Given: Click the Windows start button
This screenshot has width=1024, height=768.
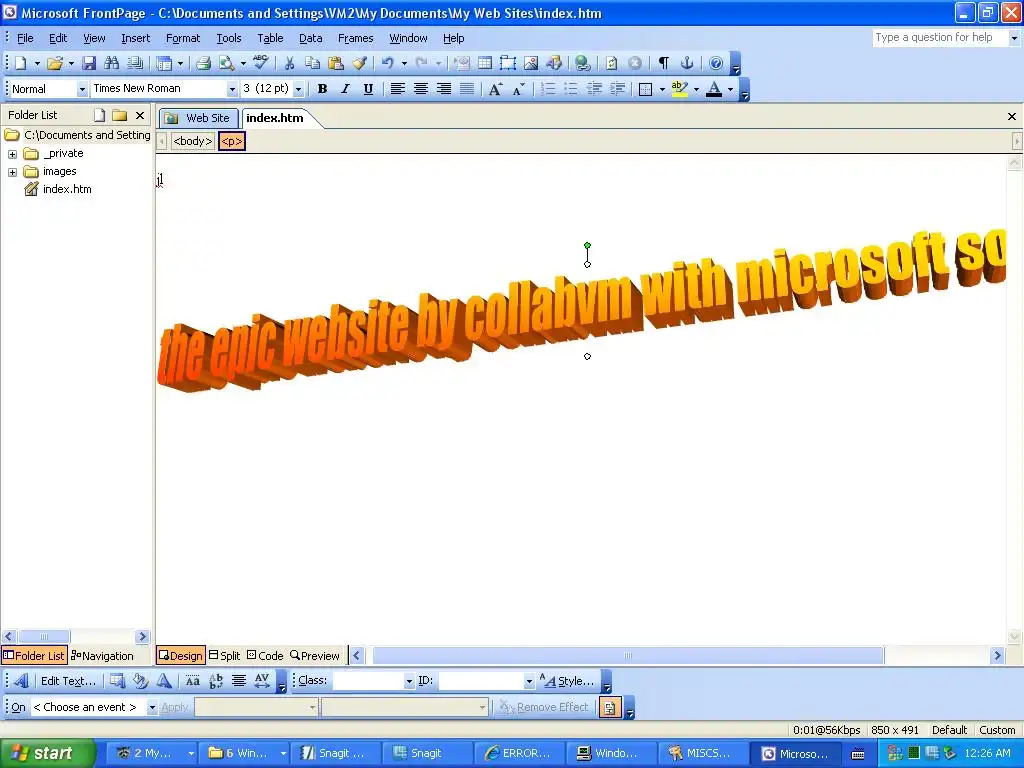Looking at the screenshot, I should tap(48, 754).
